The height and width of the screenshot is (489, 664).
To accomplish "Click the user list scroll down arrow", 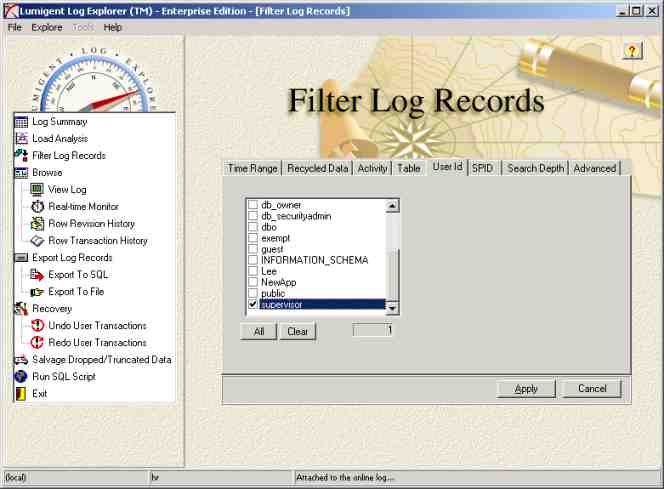I will (x=392, y=308).
